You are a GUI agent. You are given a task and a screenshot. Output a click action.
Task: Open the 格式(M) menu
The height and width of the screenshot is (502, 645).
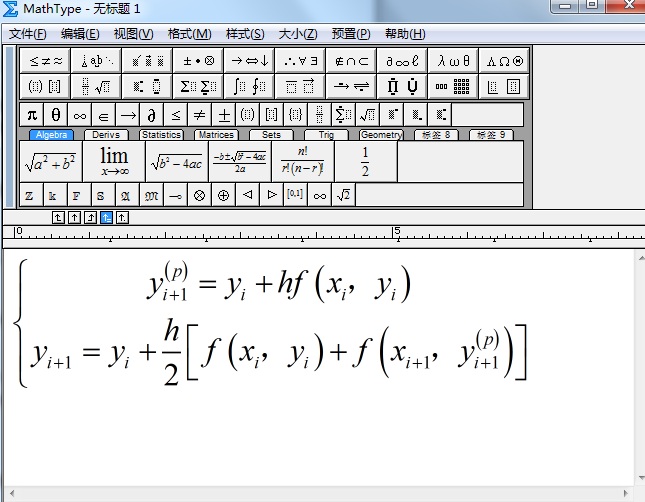(189, 34)
